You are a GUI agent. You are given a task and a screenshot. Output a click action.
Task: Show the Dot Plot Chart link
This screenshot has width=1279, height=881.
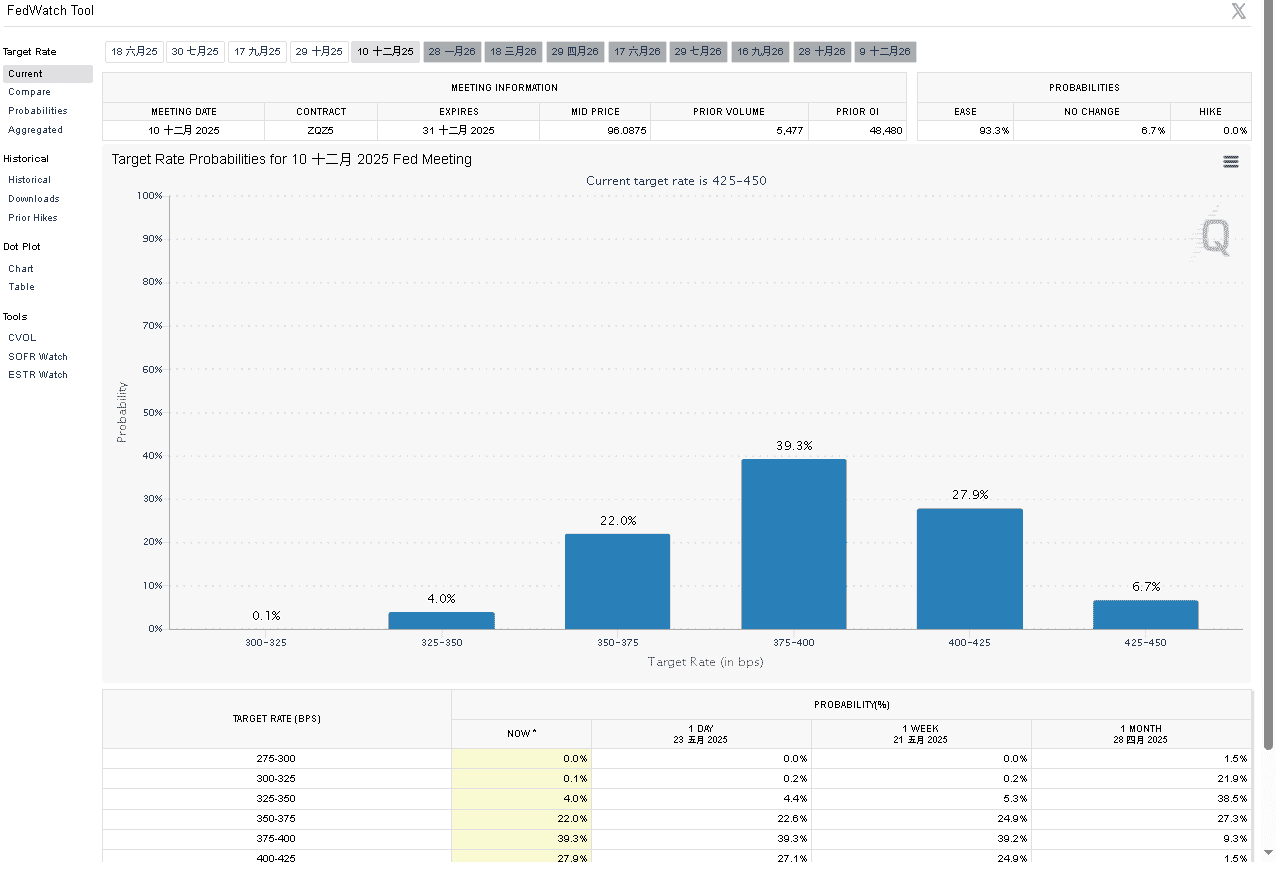coord(21,269)
